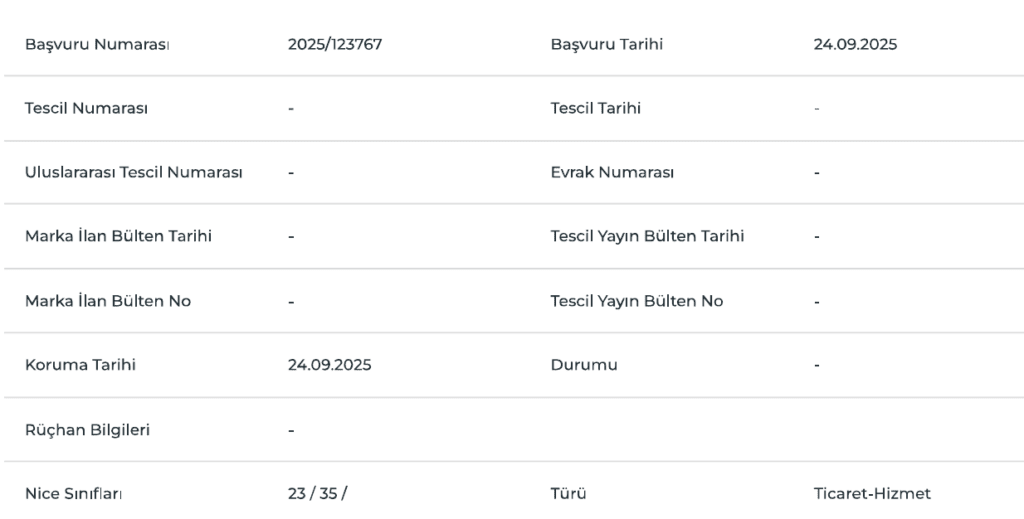The width and height of the screenshot is (1024, 519).
Task: Click the Koruma Tarihi date value
Action: pos(329,365)
